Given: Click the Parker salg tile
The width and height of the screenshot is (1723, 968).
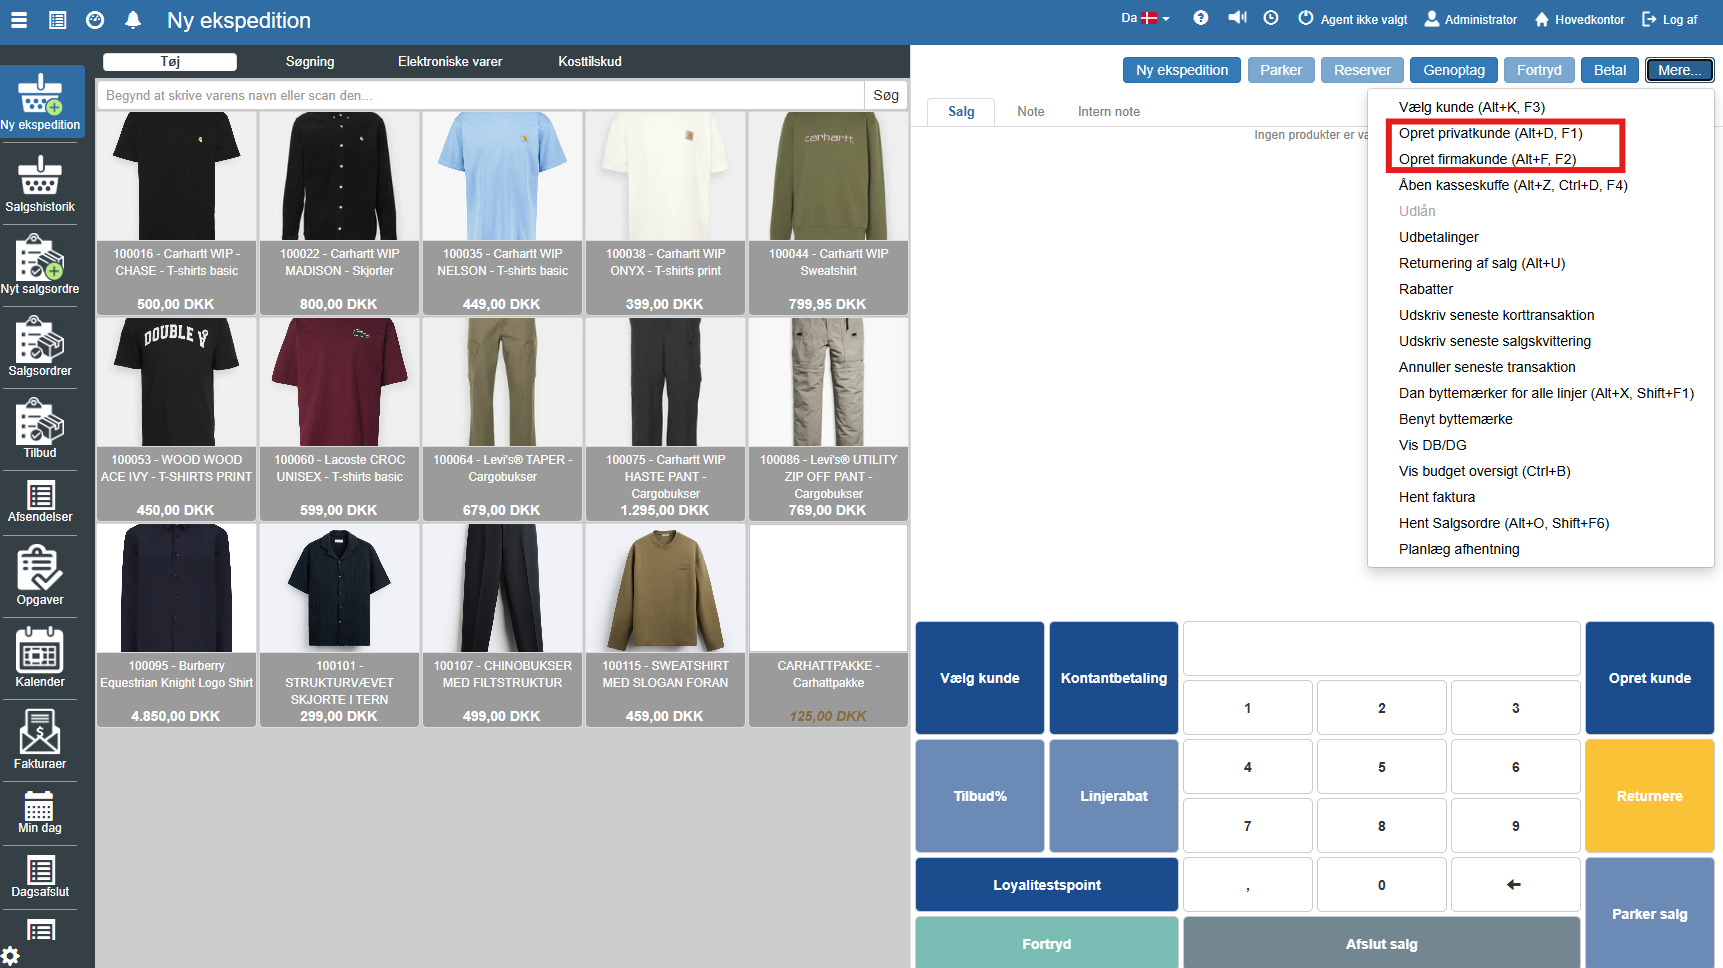Looking at the screenshot, I should coord(1650,913).
